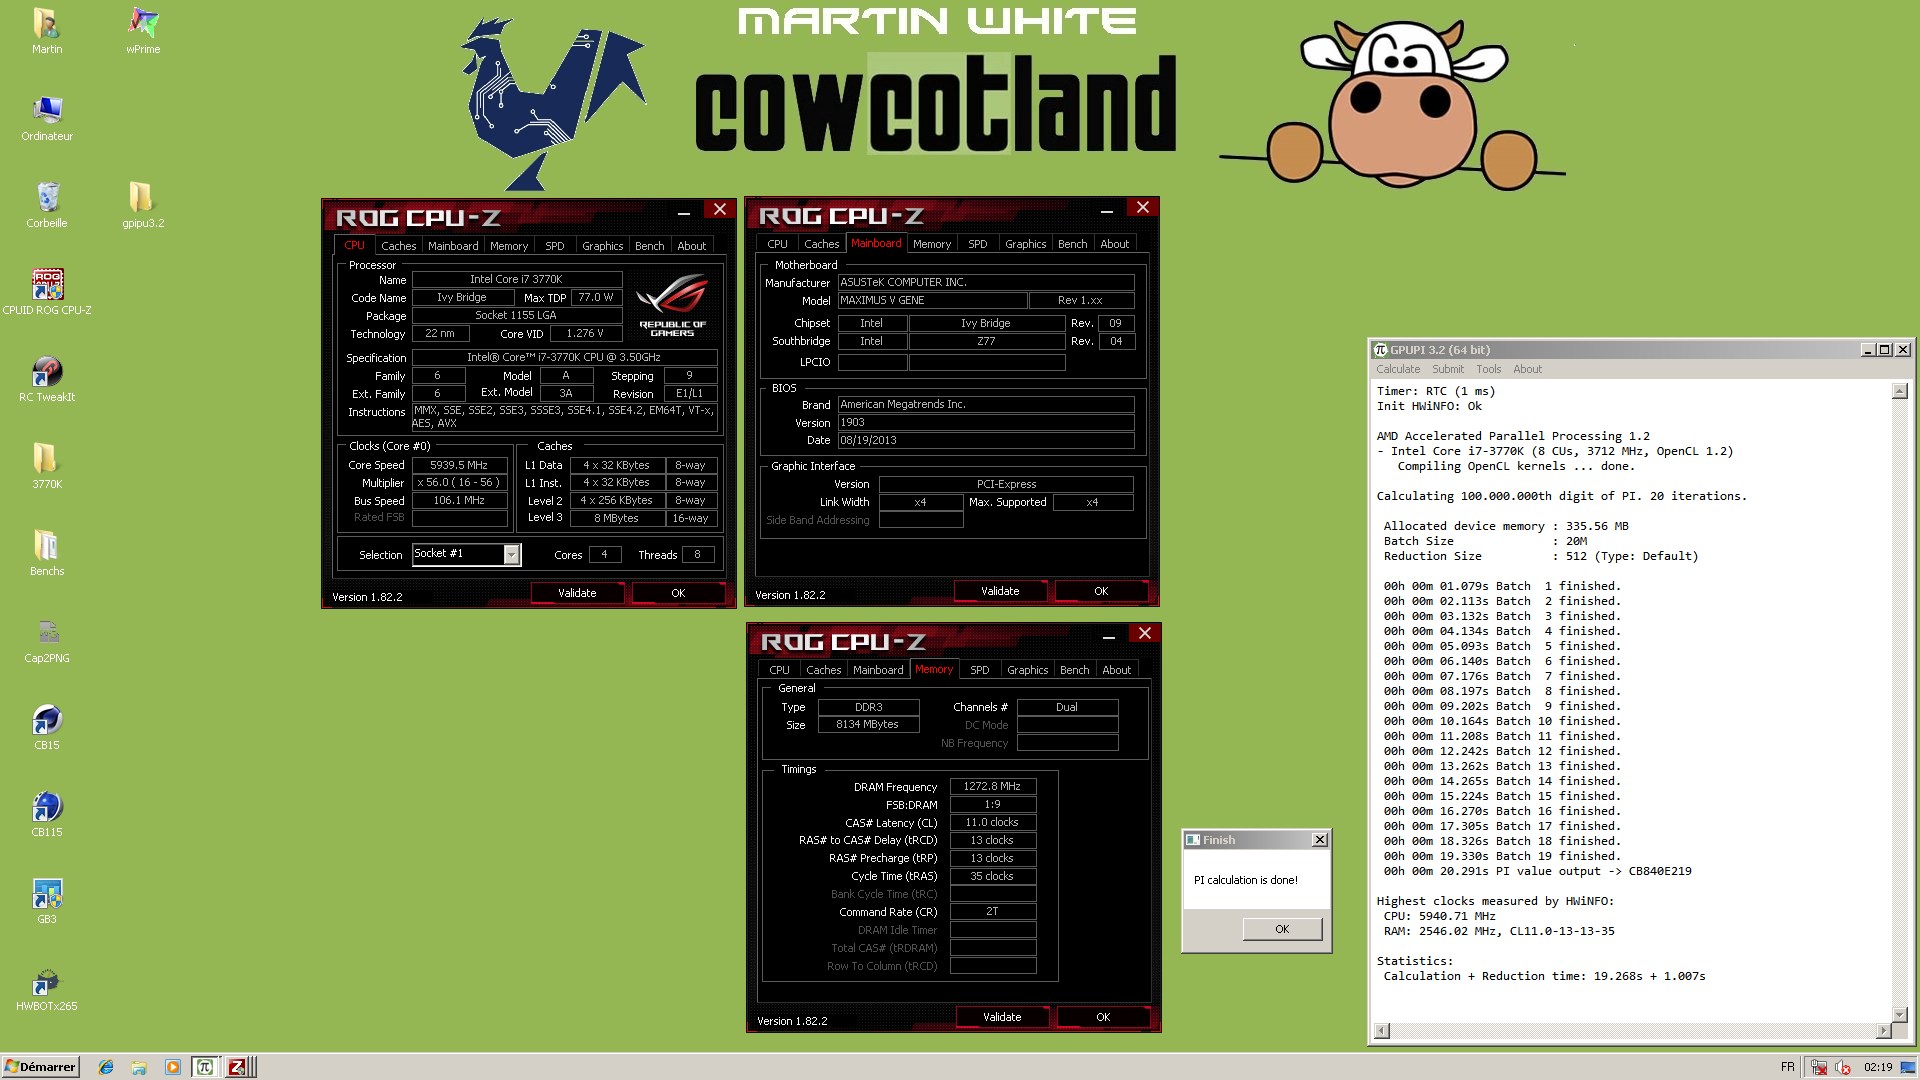Click the disconnected network tray icon
1920x1080 pixels.
pyautogui.click(x=1819, y=1068)
